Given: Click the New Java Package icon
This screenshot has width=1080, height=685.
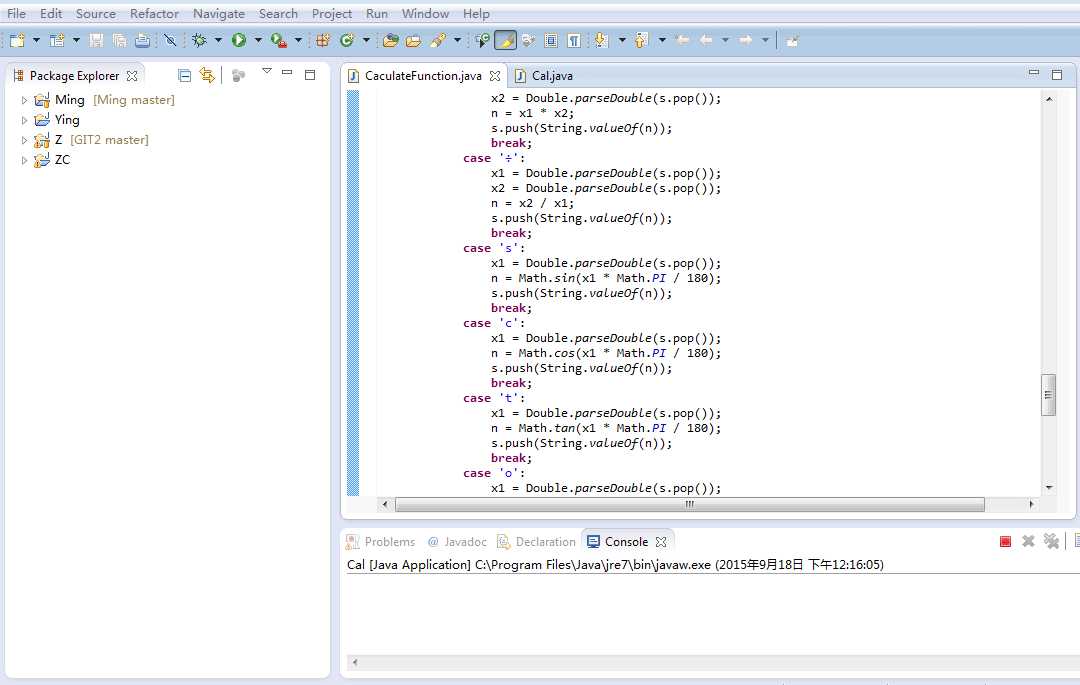Looking at the screenshot, I should point(322,41).
